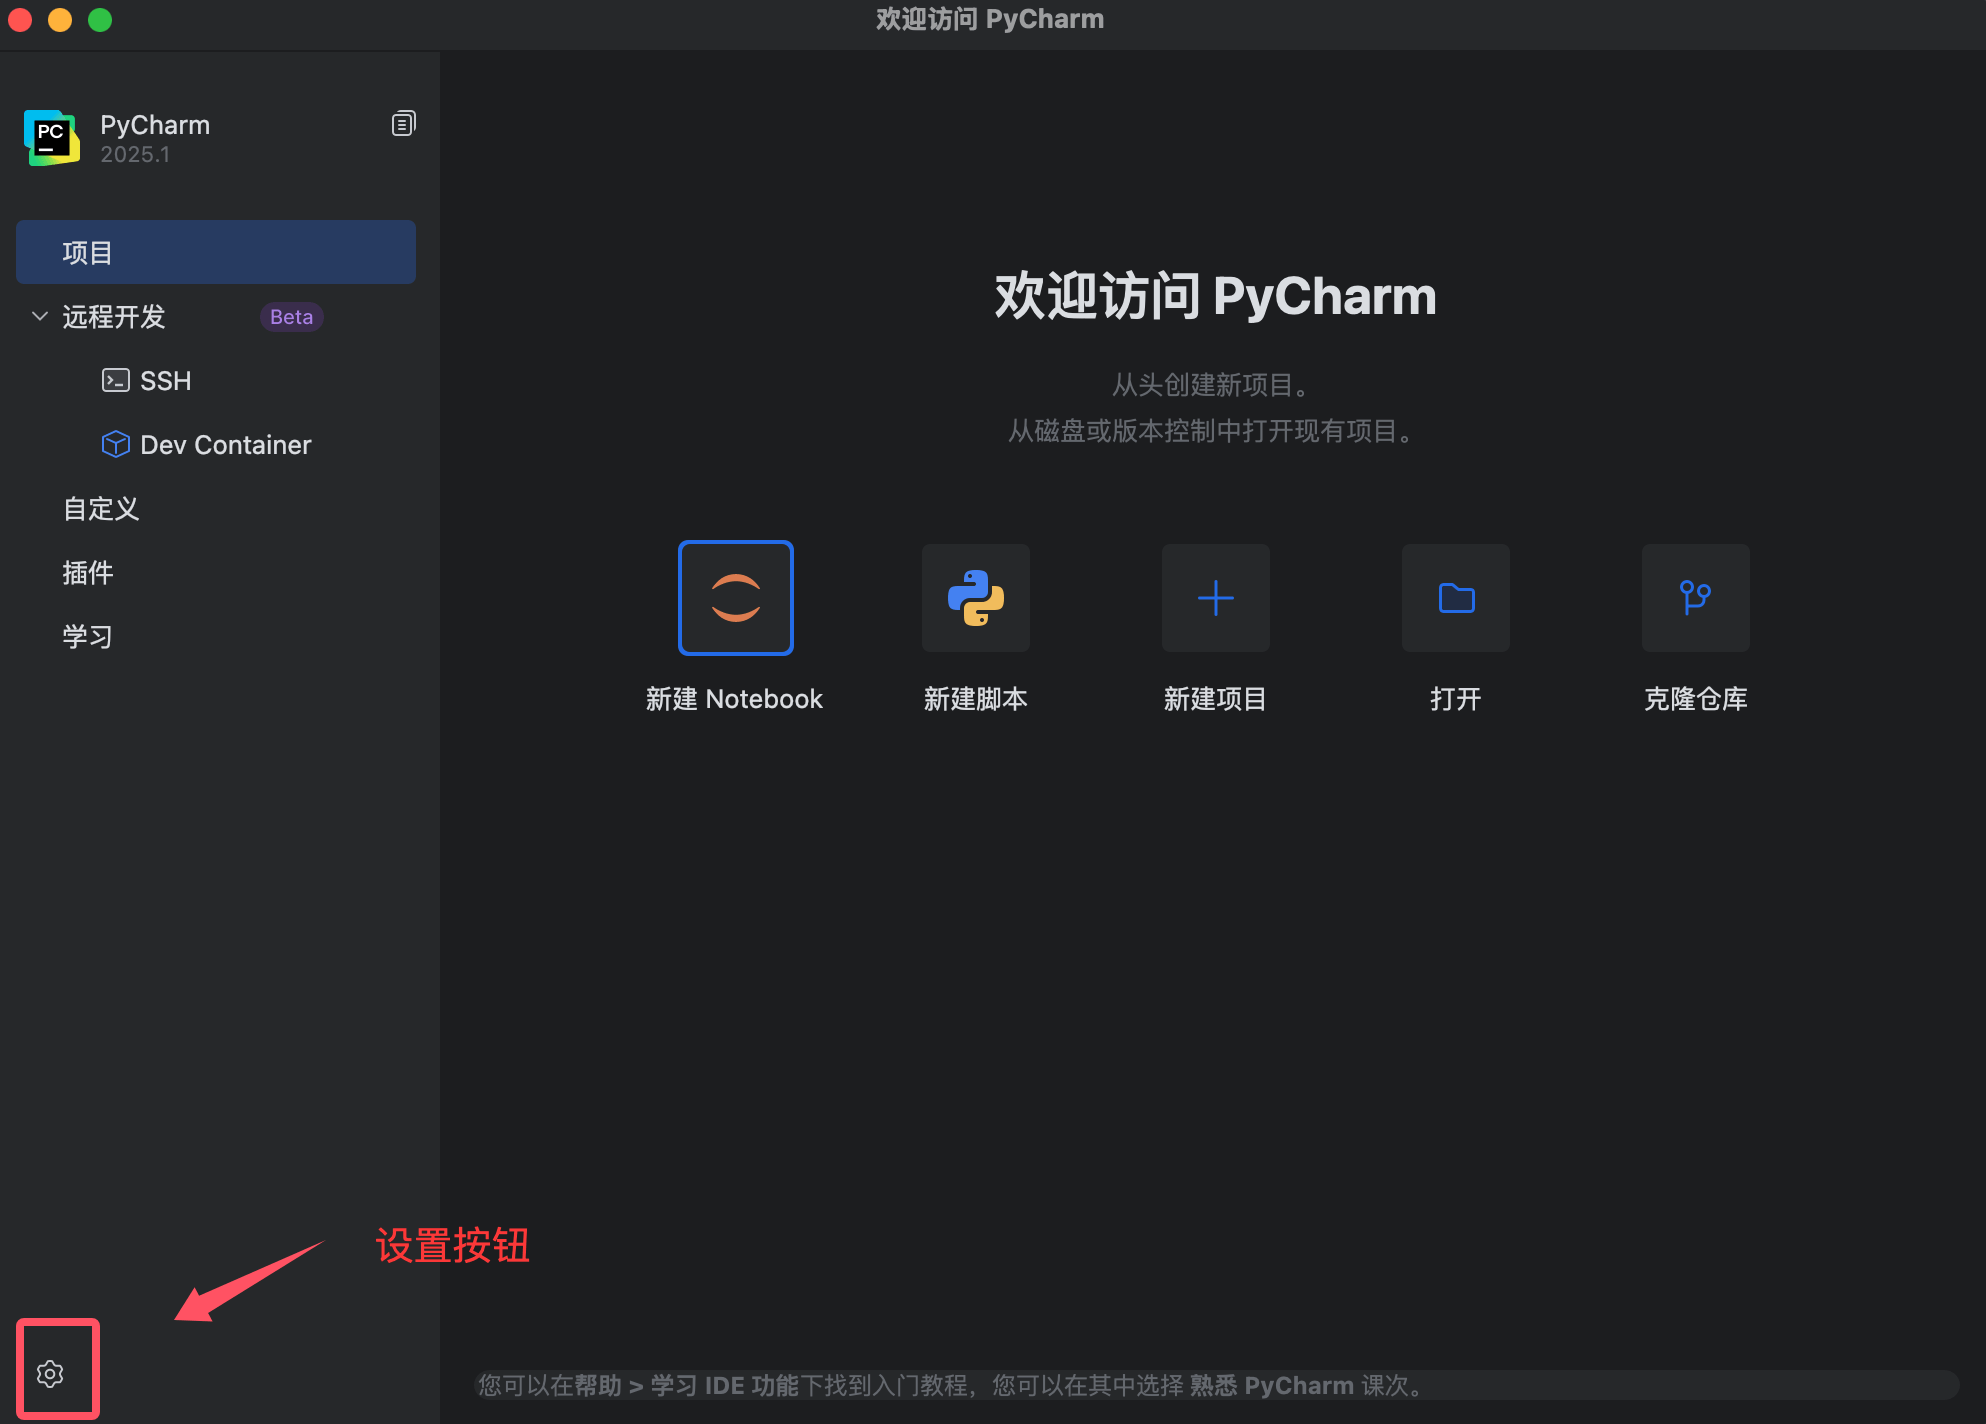Click the notes icon beside PyCharm title
The height and width of the screenshot is (1424, 1986).
(403, 122)
